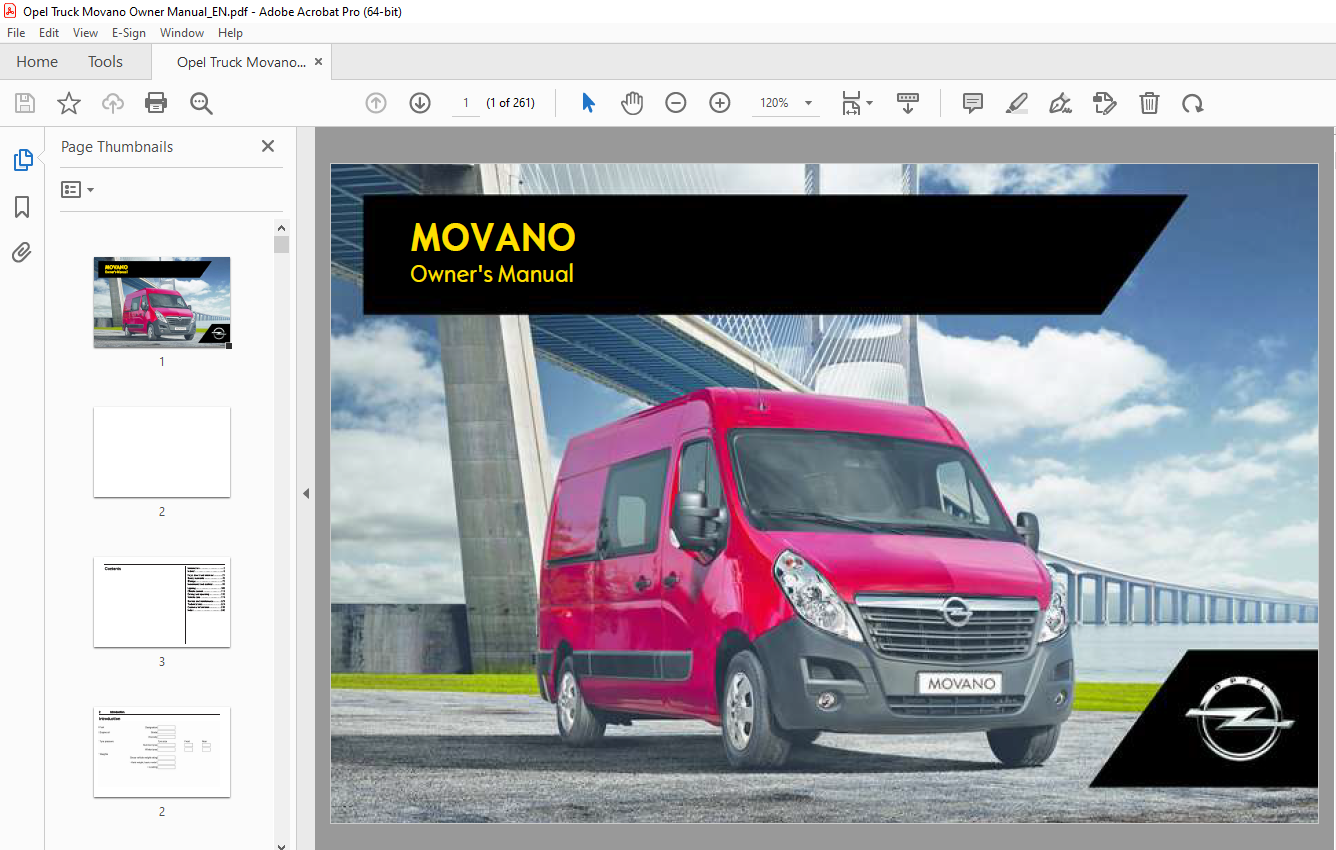Click the Fit page view icon
The image size is (1336, 850).
pos(851,103)
